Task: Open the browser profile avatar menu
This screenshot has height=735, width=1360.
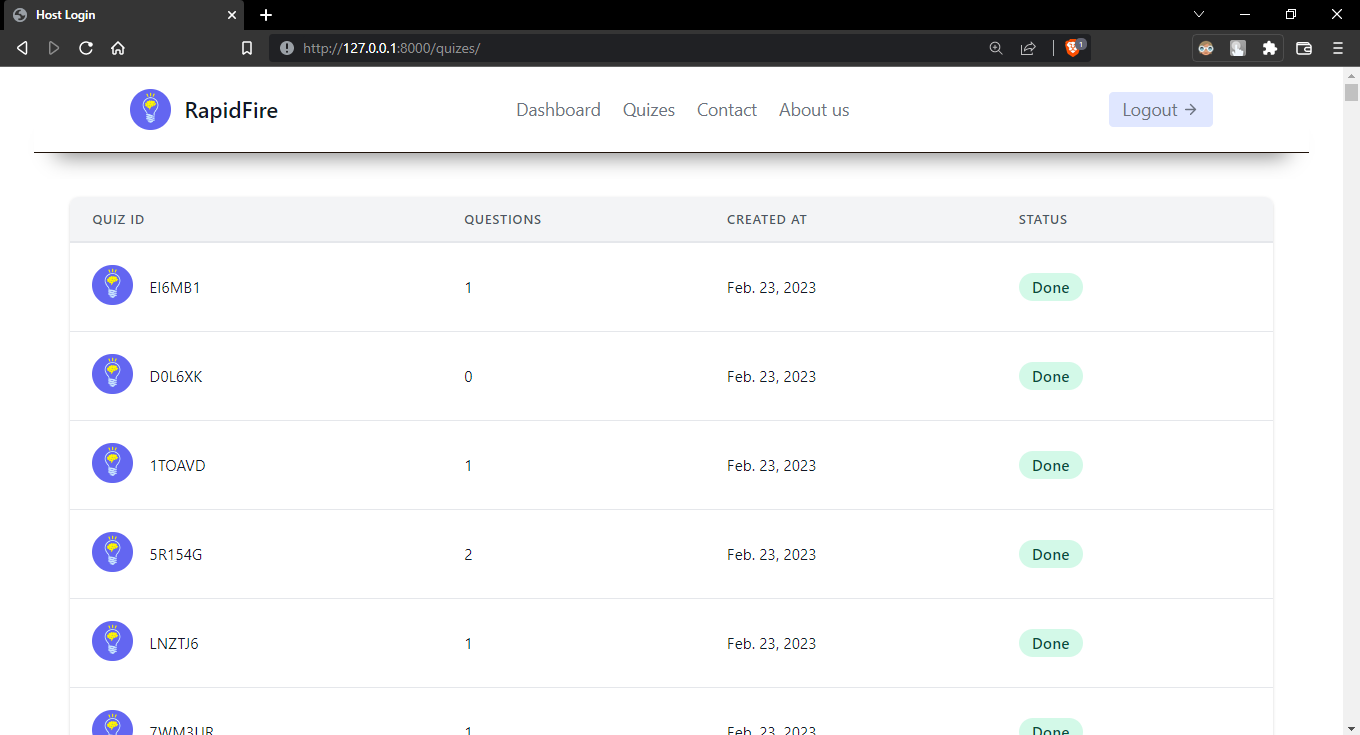Action: [x=1205, y=47]
